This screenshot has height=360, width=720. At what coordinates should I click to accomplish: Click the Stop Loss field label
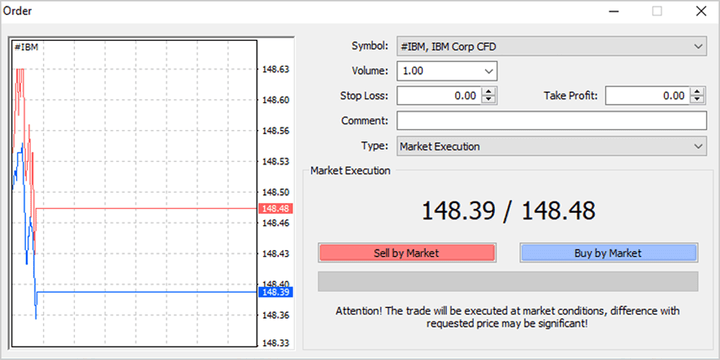[x=364, y=96]
